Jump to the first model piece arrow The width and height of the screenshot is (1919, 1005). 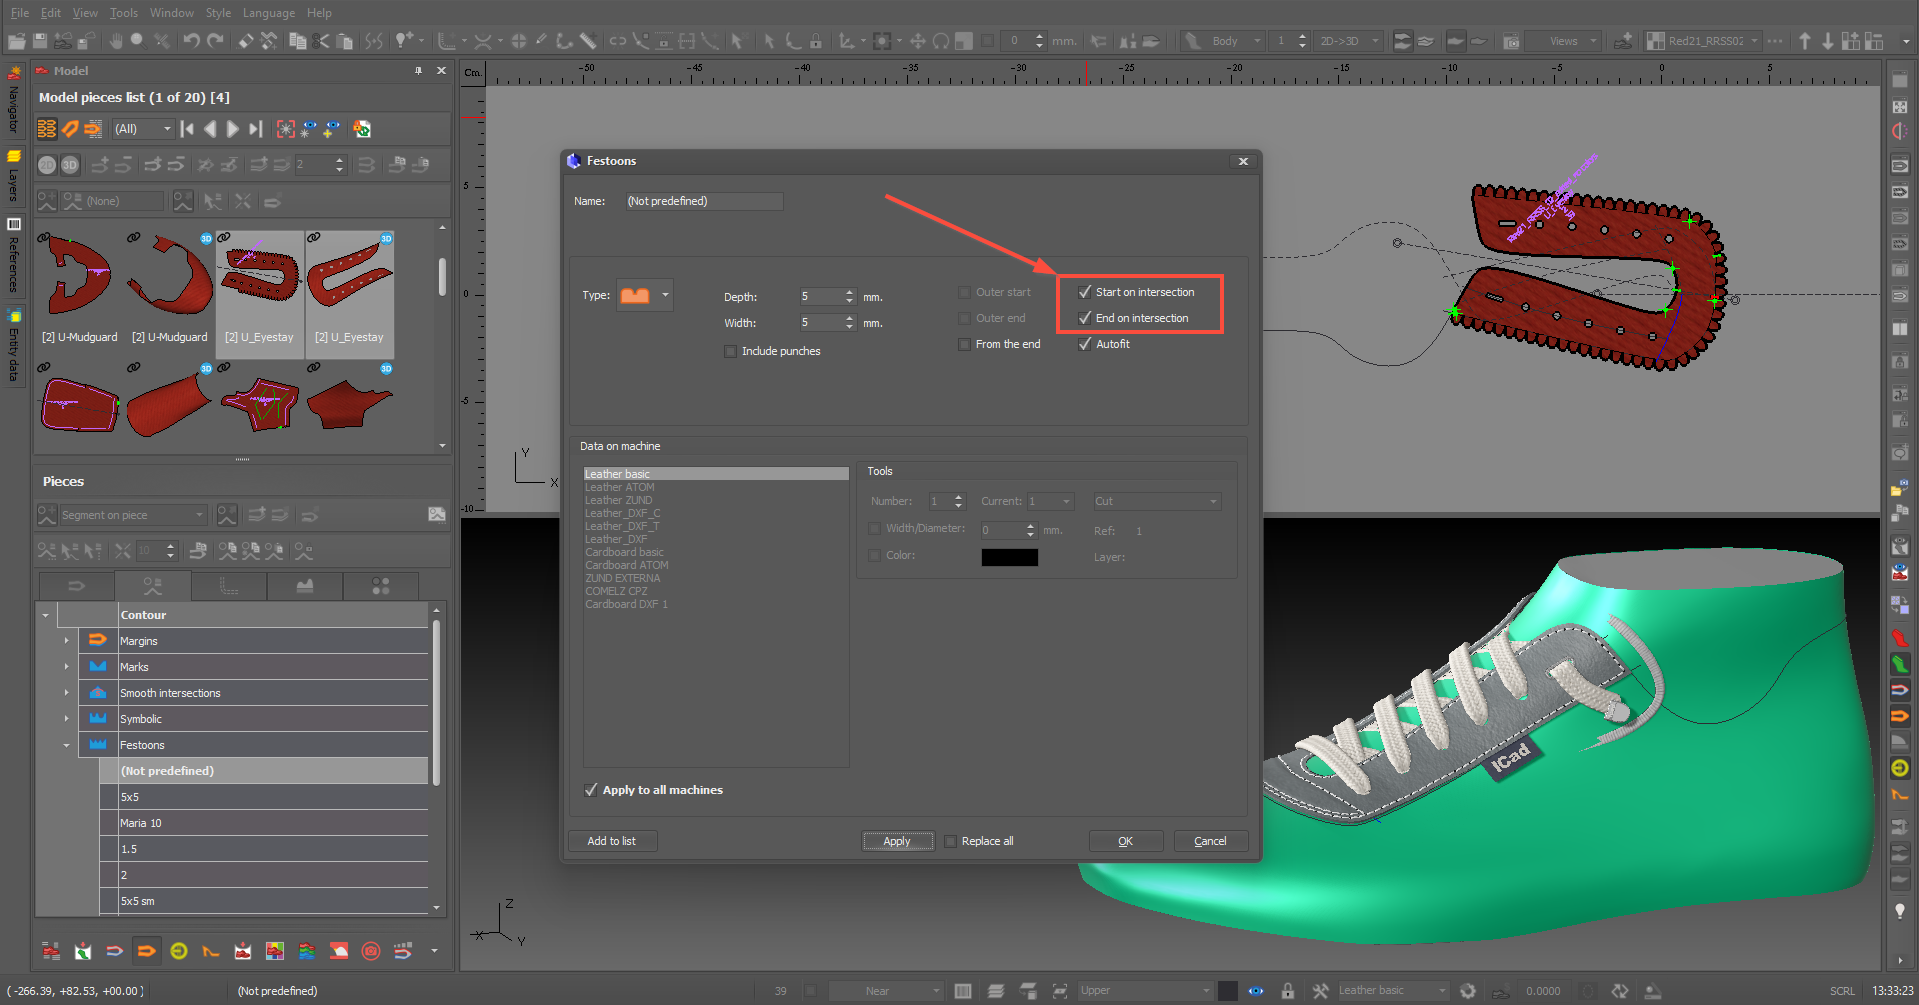[187, 129]
